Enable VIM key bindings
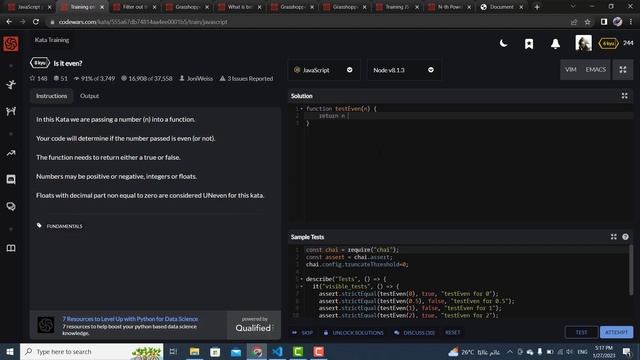 pos(571,69)
